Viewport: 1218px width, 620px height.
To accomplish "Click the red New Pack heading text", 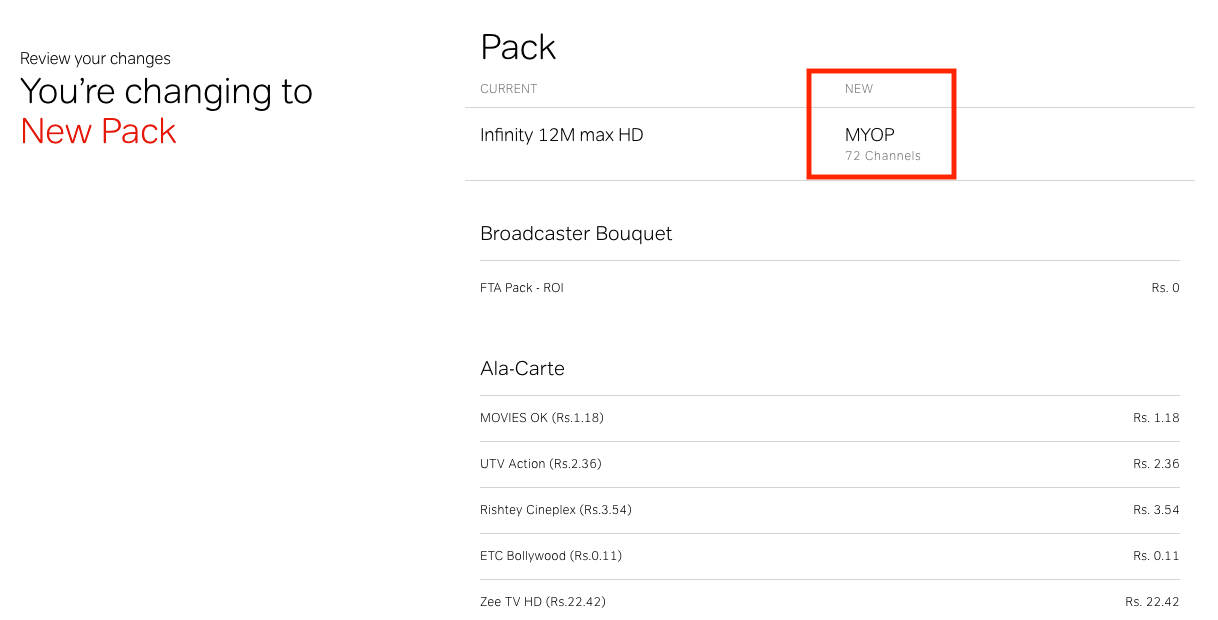I will (x=98, y=131).
